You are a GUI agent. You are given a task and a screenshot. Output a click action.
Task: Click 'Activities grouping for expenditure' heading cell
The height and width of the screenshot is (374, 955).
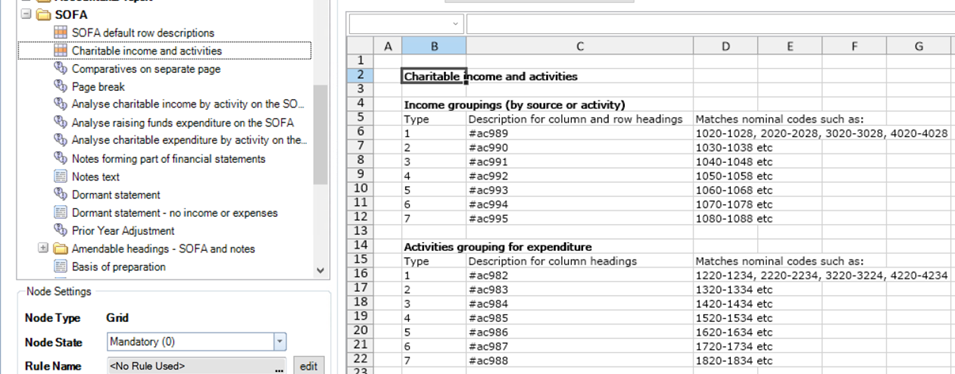click(x=498, y=247)
